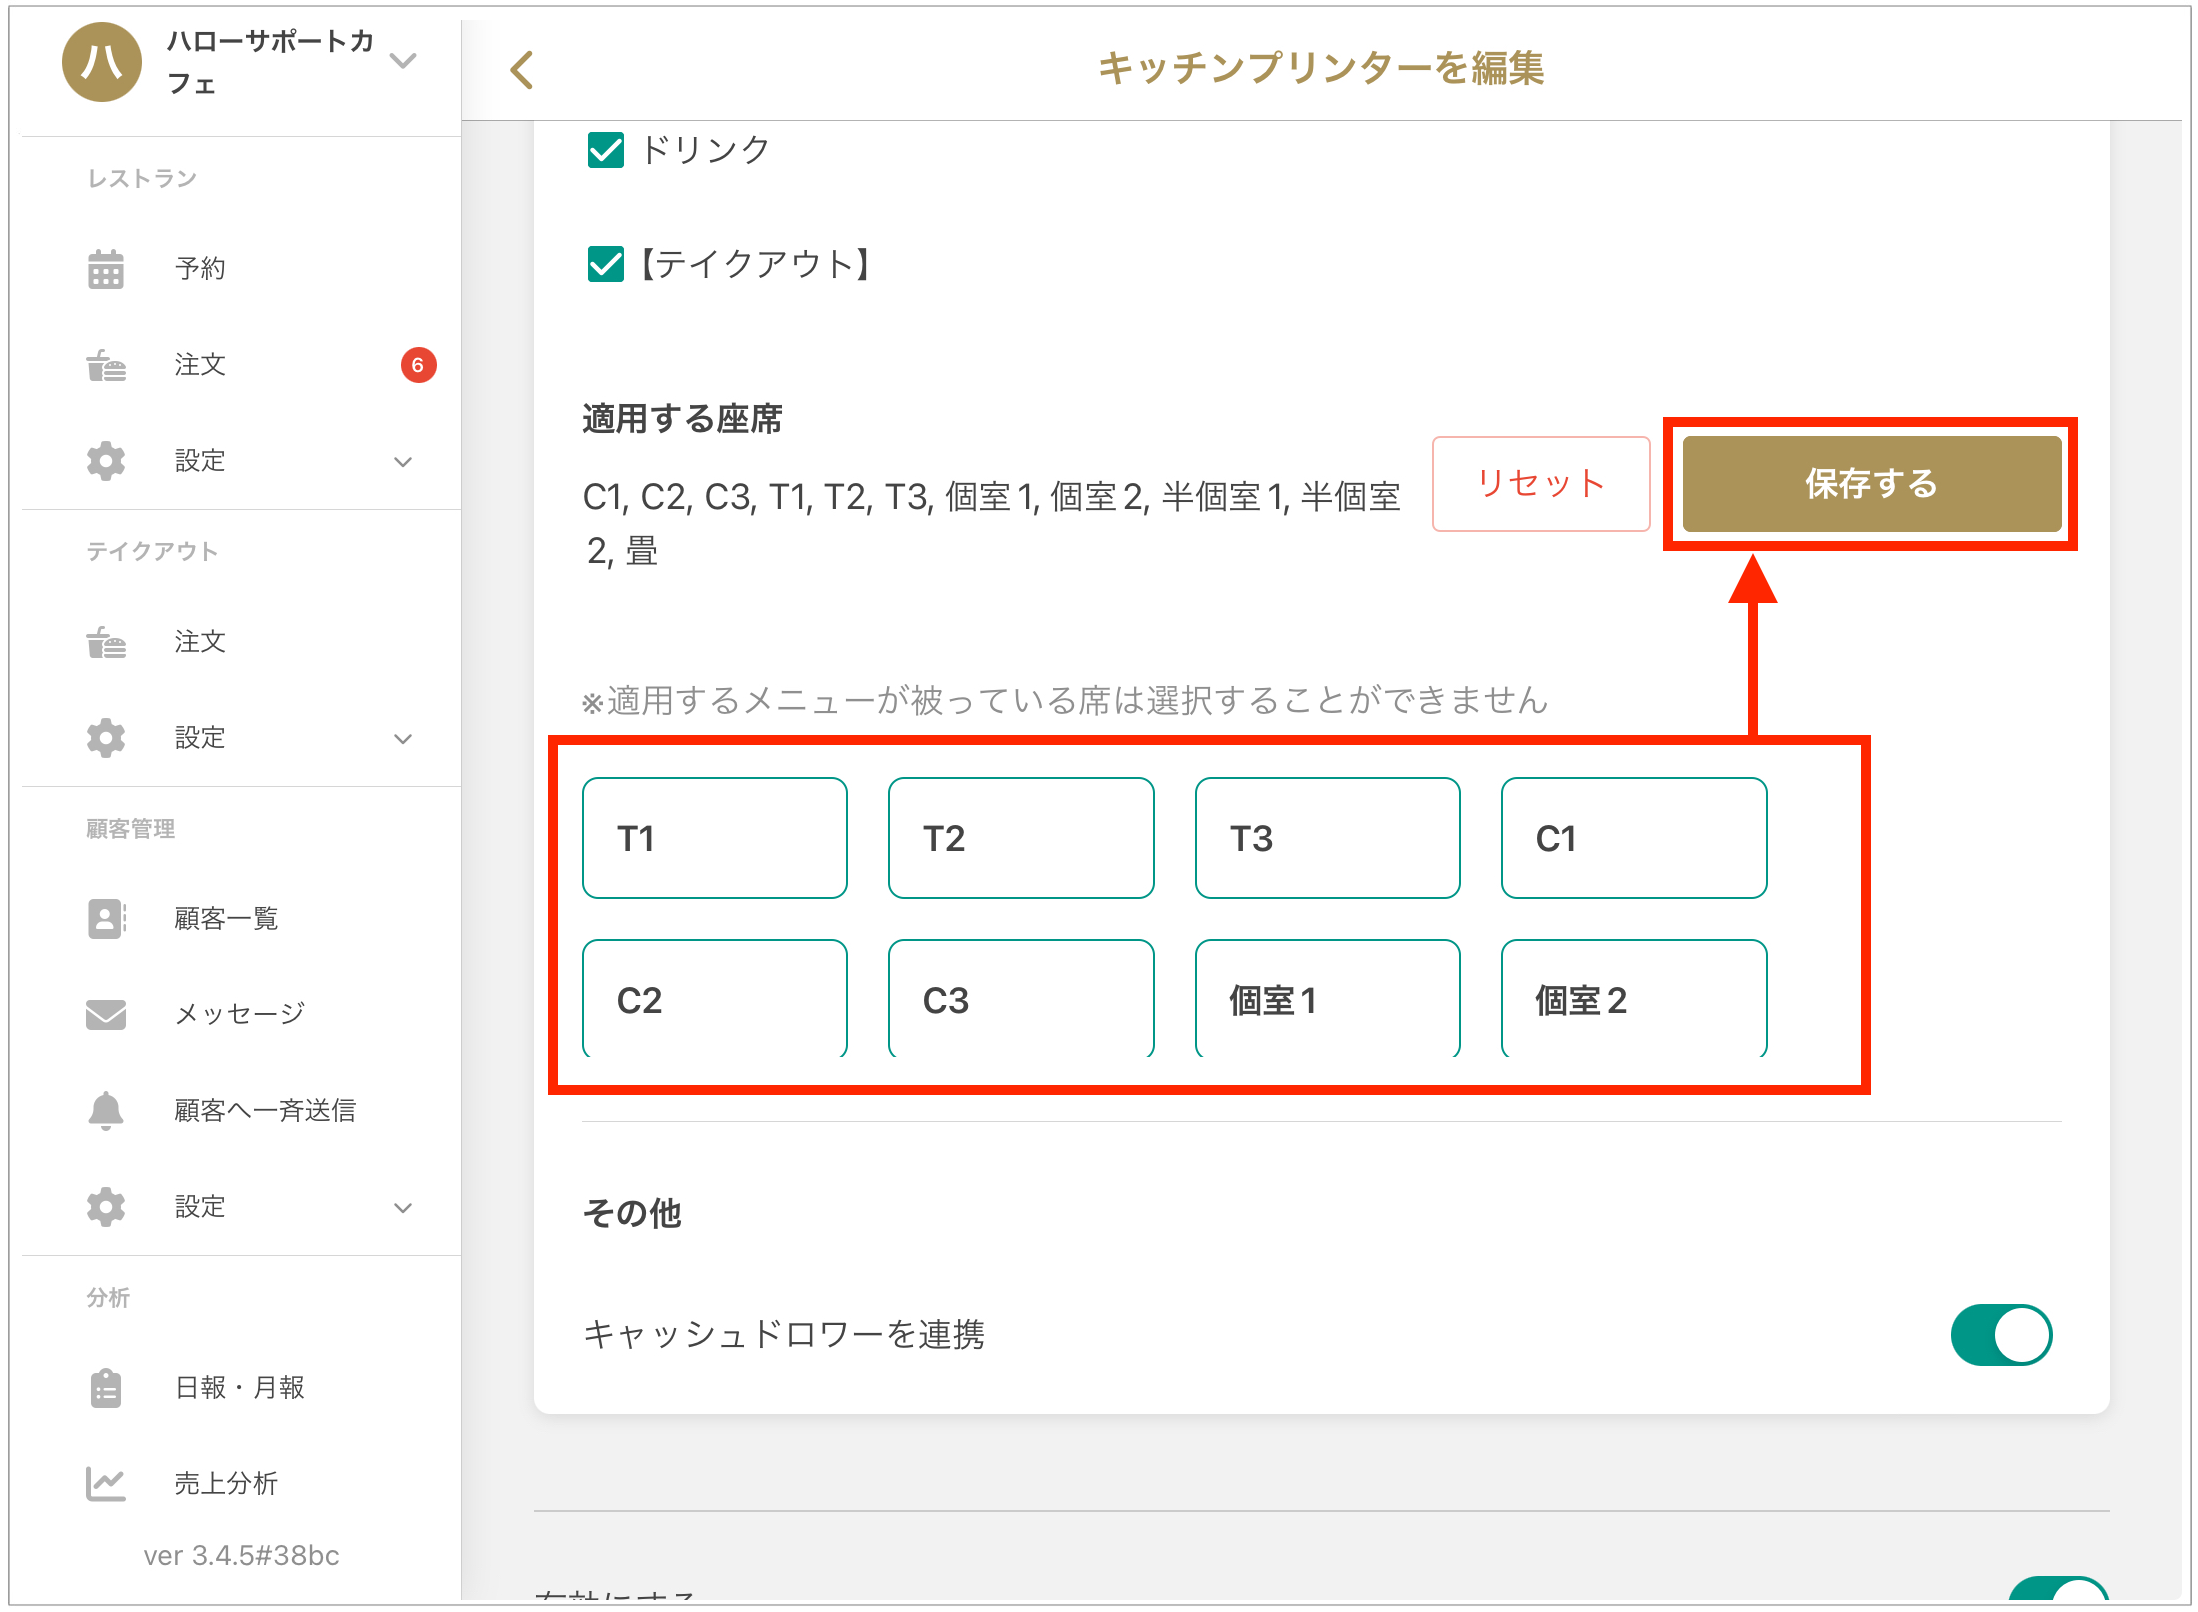Uncheck the 【テイクアウト】 checkbox

tap(606, 265)
